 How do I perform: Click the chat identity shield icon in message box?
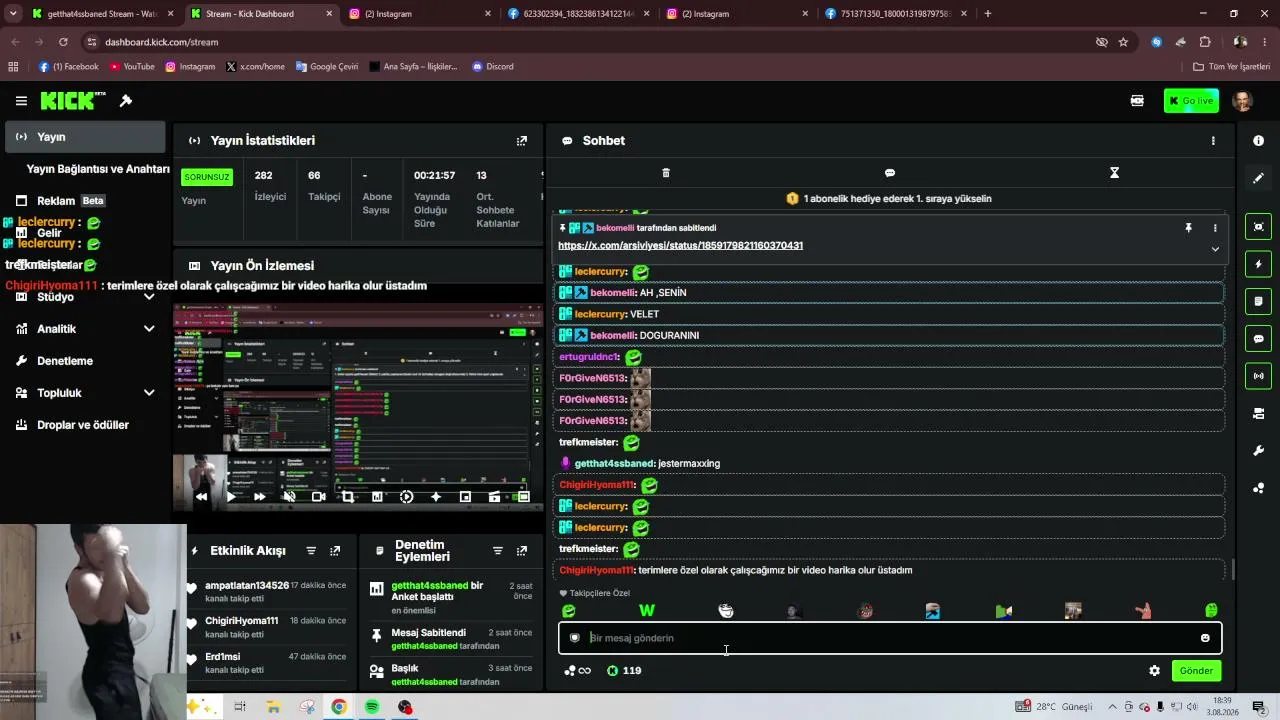[x=575, y=638]
